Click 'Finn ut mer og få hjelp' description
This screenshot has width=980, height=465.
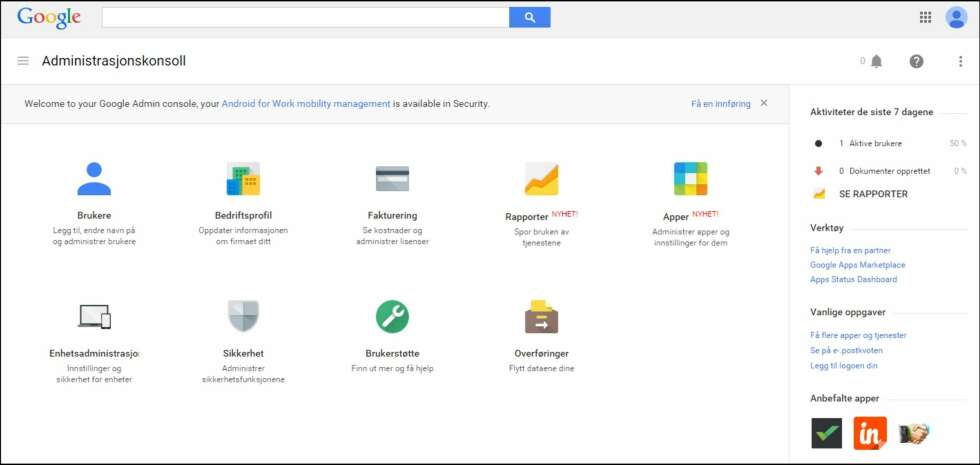[392, 368]
